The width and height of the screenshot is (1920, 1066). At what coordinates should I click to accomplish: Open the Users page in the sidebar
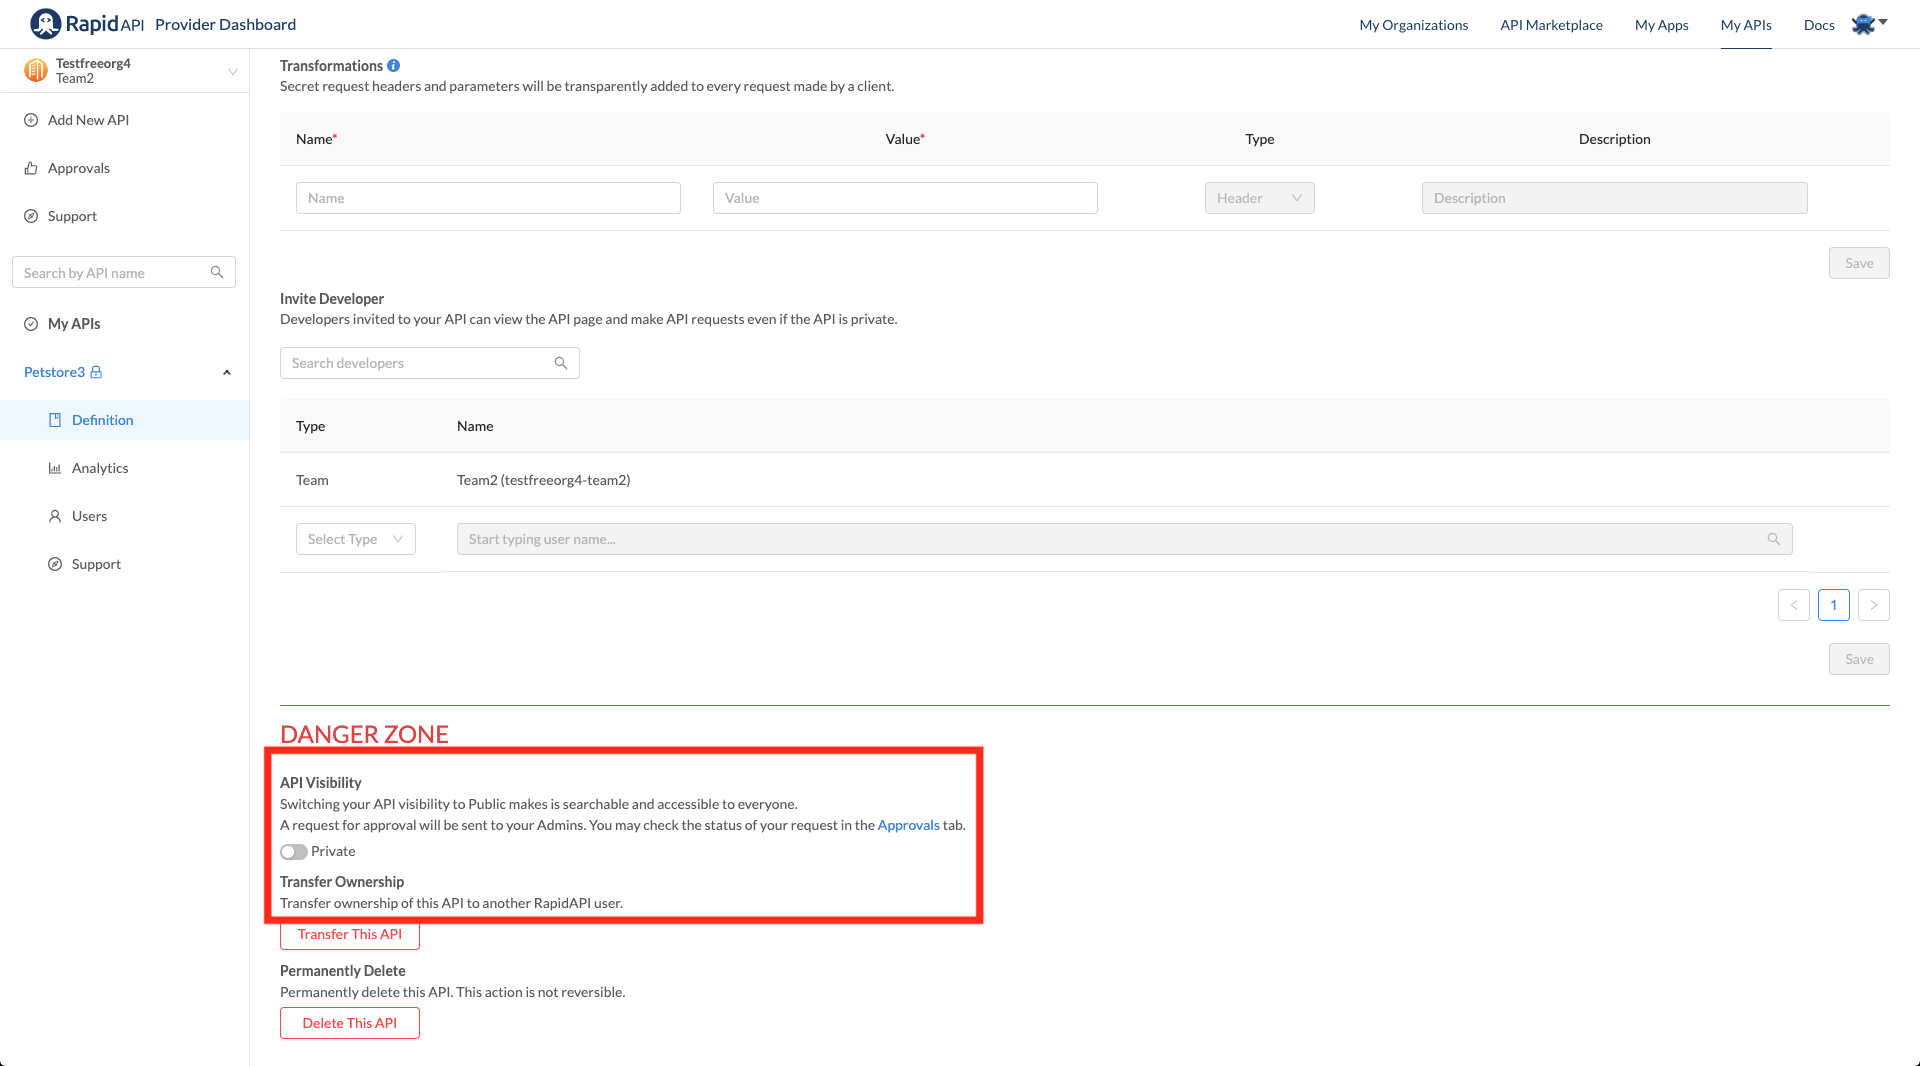click(89, 516)
